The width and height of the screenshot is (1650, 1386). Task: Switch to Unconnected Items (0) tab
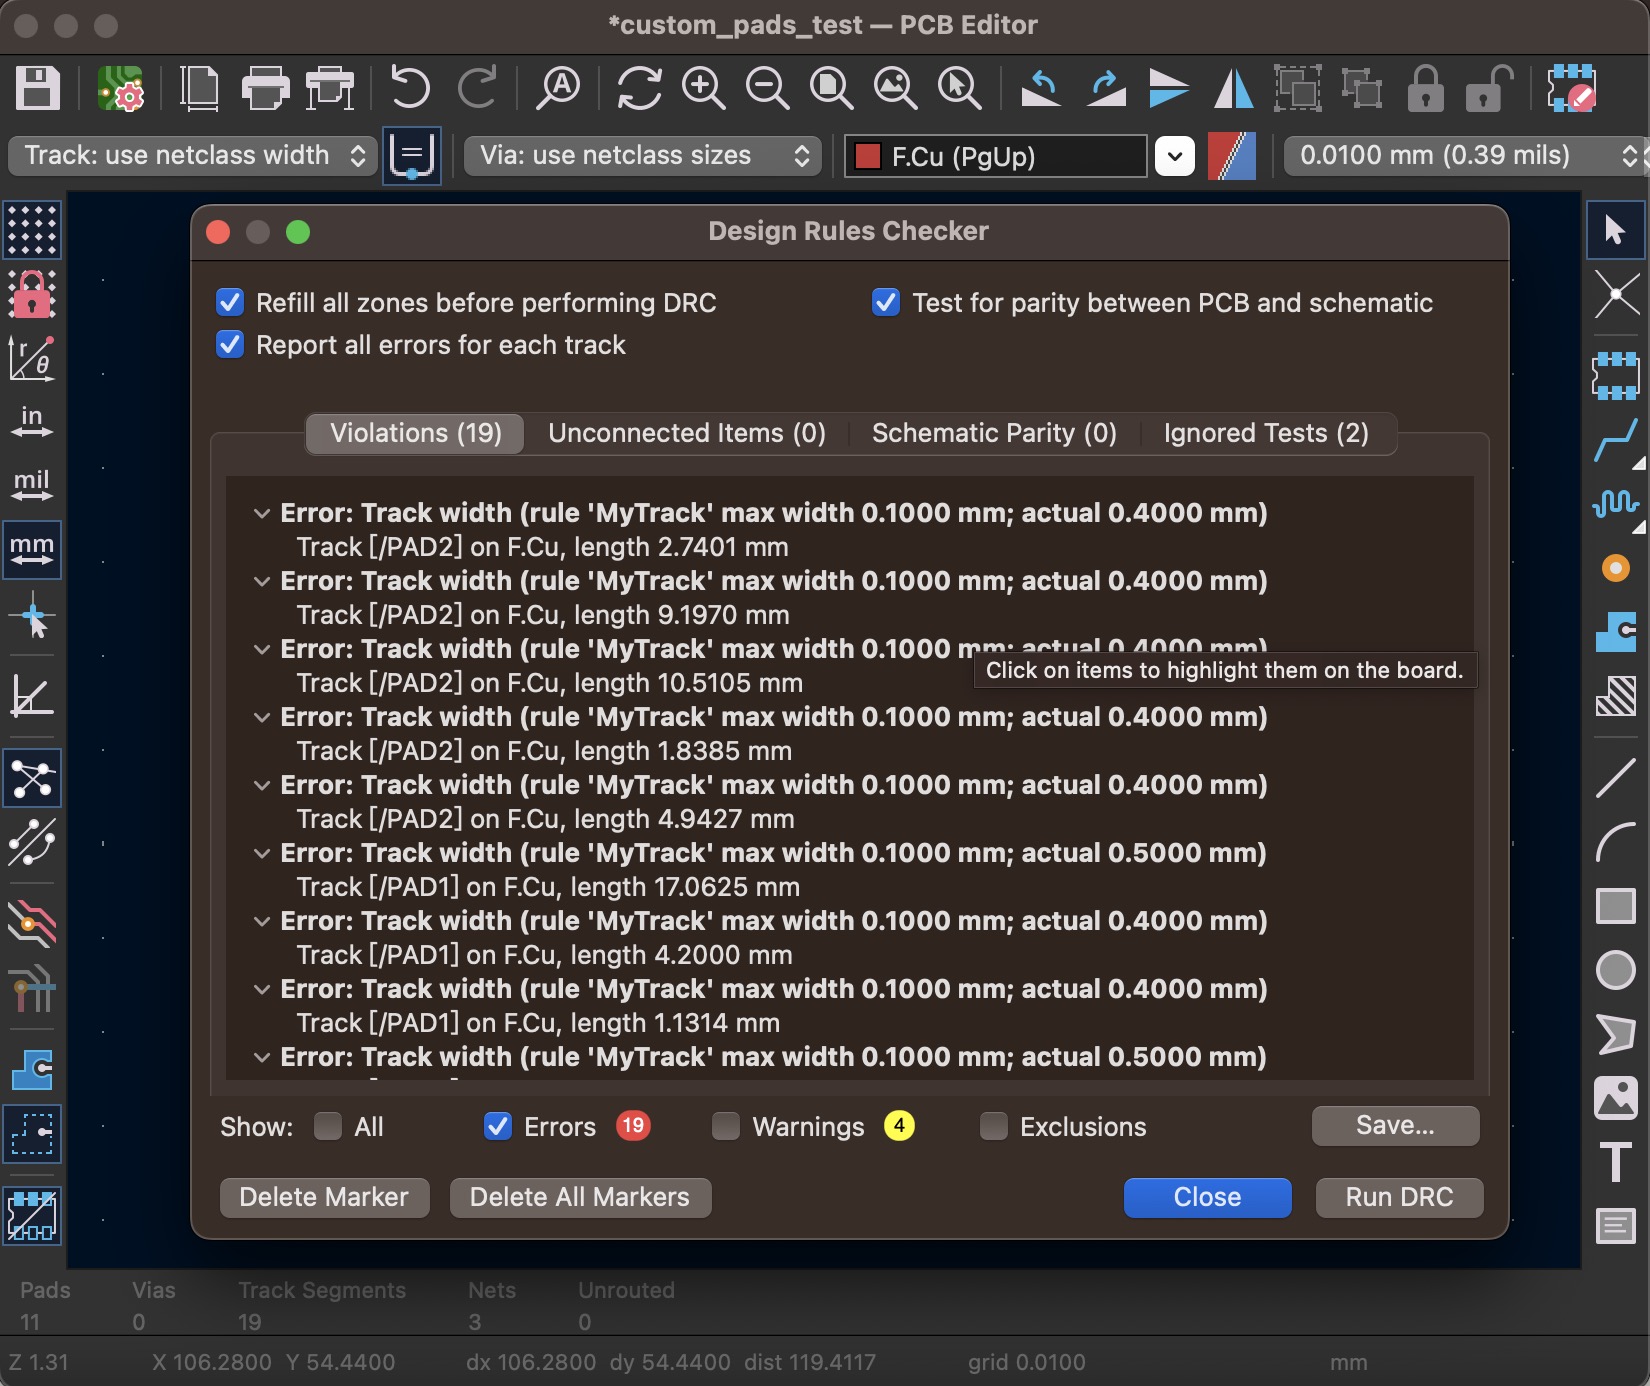pos(687,433)
